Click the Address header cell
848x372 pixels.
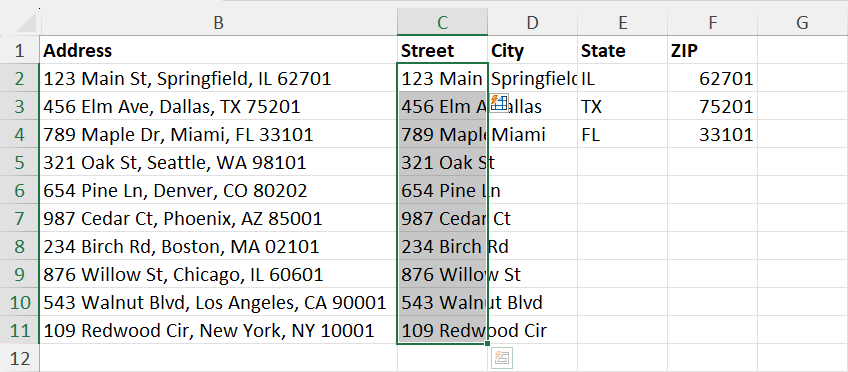pos(218,50)
